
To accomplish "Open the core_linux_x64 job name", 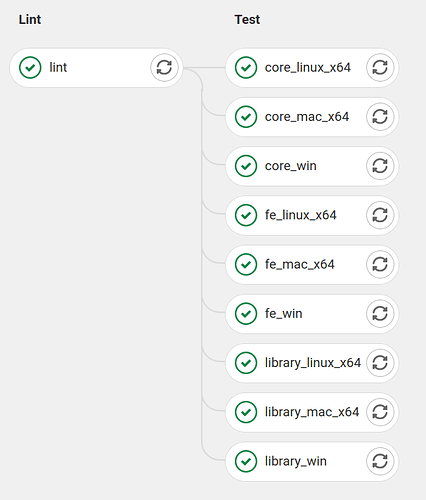I will pyautogui.click(x=308, y=68).
